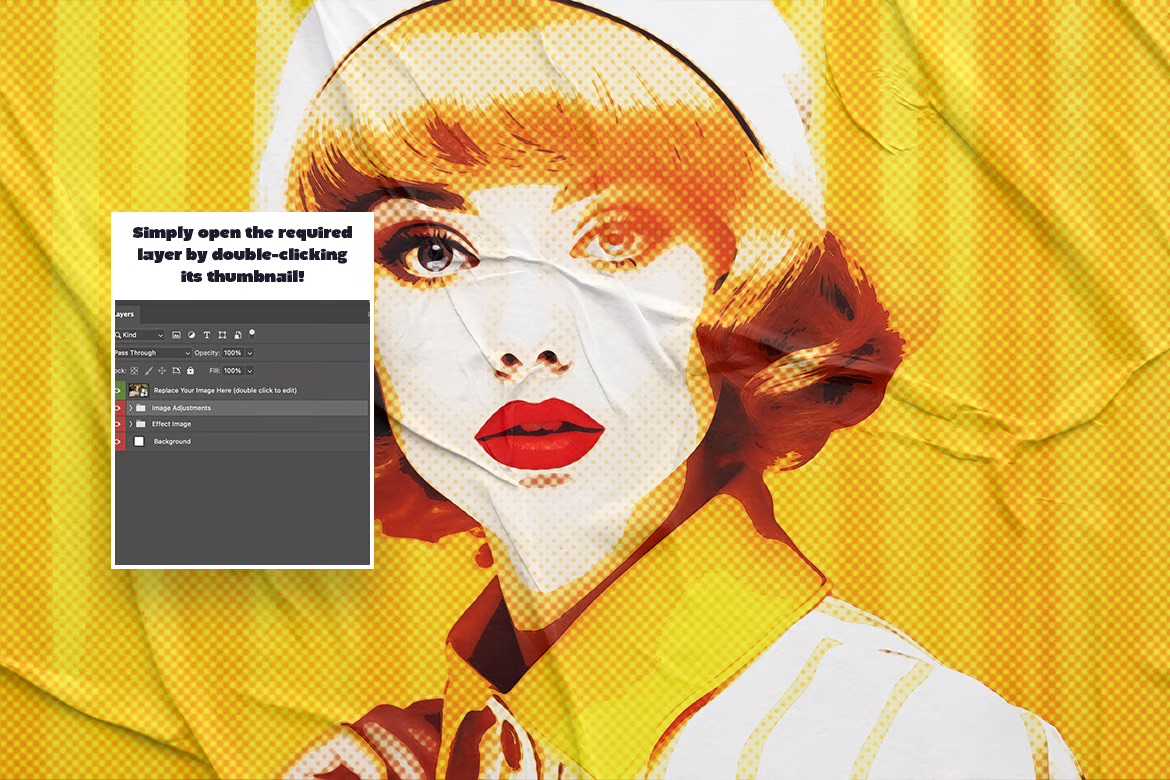Click the filter for adjustment layers icon
Screen dimensions: 1170x780
point(193,335)
